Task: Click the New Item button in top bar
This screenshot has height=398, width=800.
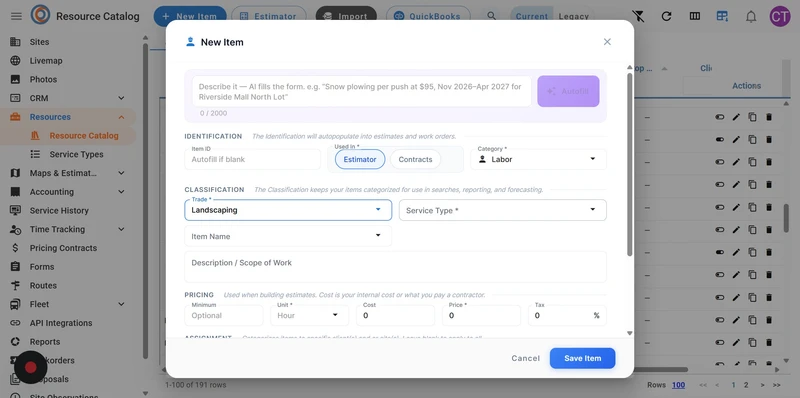Action: (x=190, y=16)
